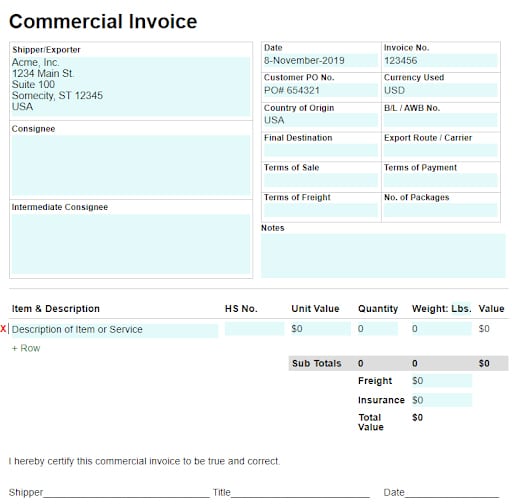Select the Consignee text area
512x504 pixels.
click(131, 165)
